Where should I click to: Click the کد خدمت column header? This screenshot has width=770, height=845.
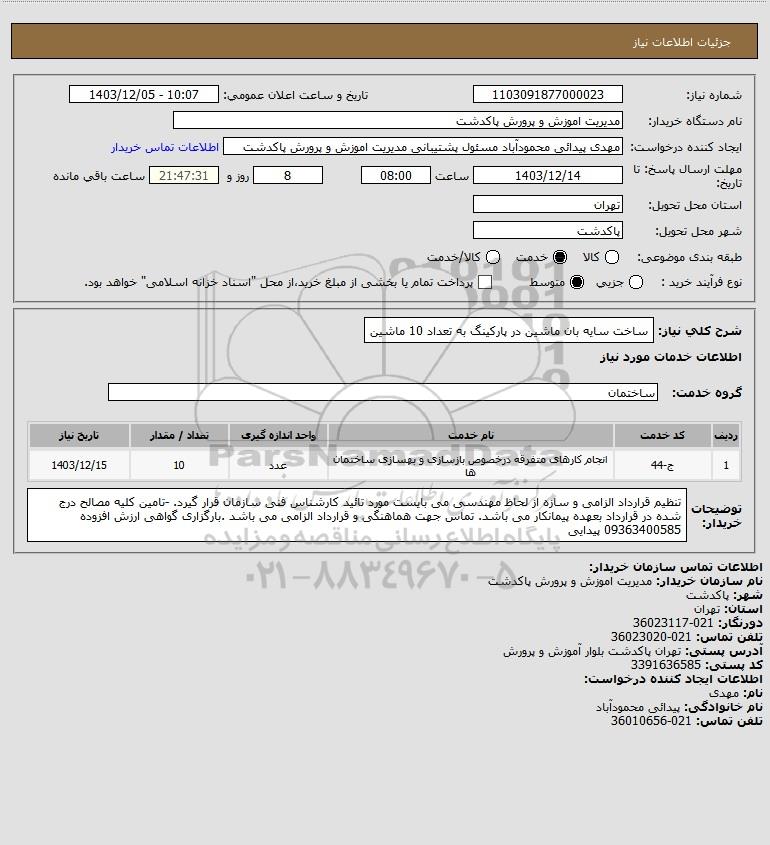tap(662, 435)
